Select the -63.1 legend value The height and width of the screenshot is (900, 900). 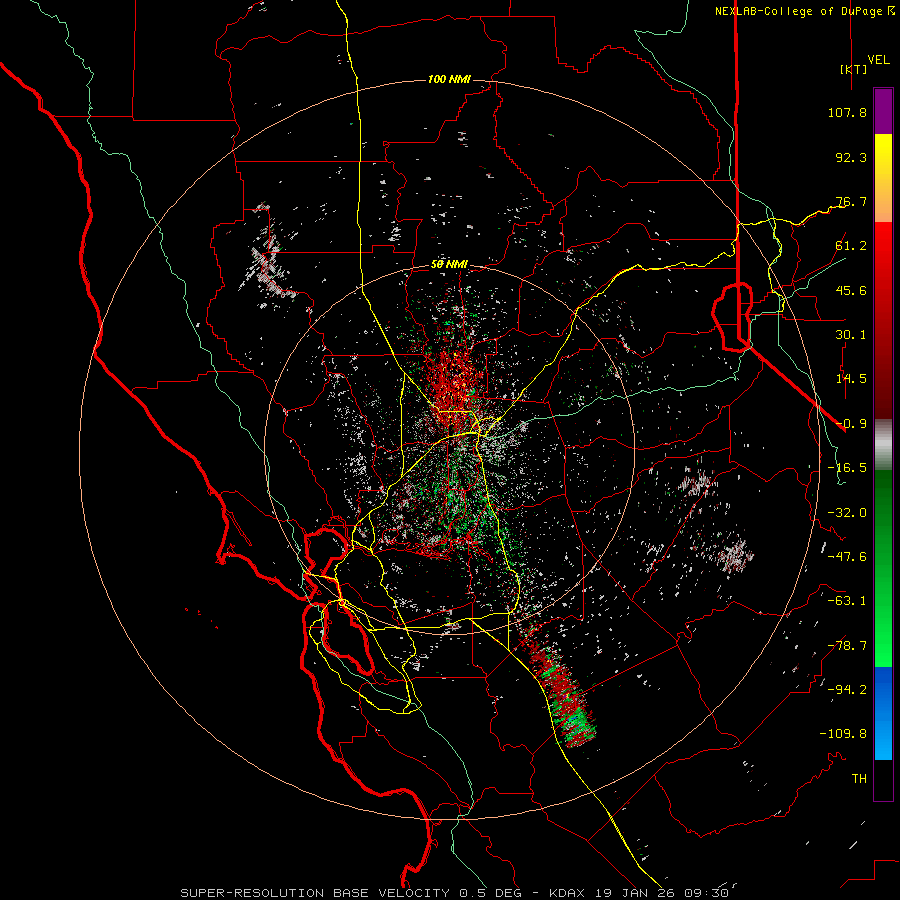847,601
